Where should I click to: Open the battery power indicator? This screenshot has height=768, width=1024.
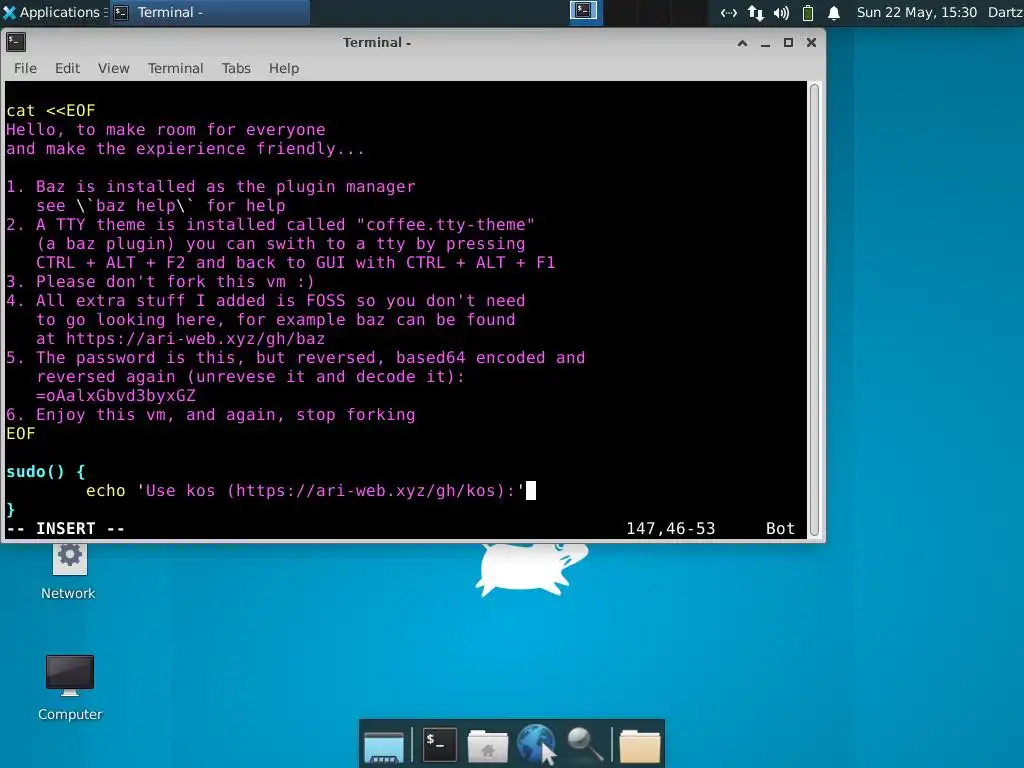click(808, 13)
